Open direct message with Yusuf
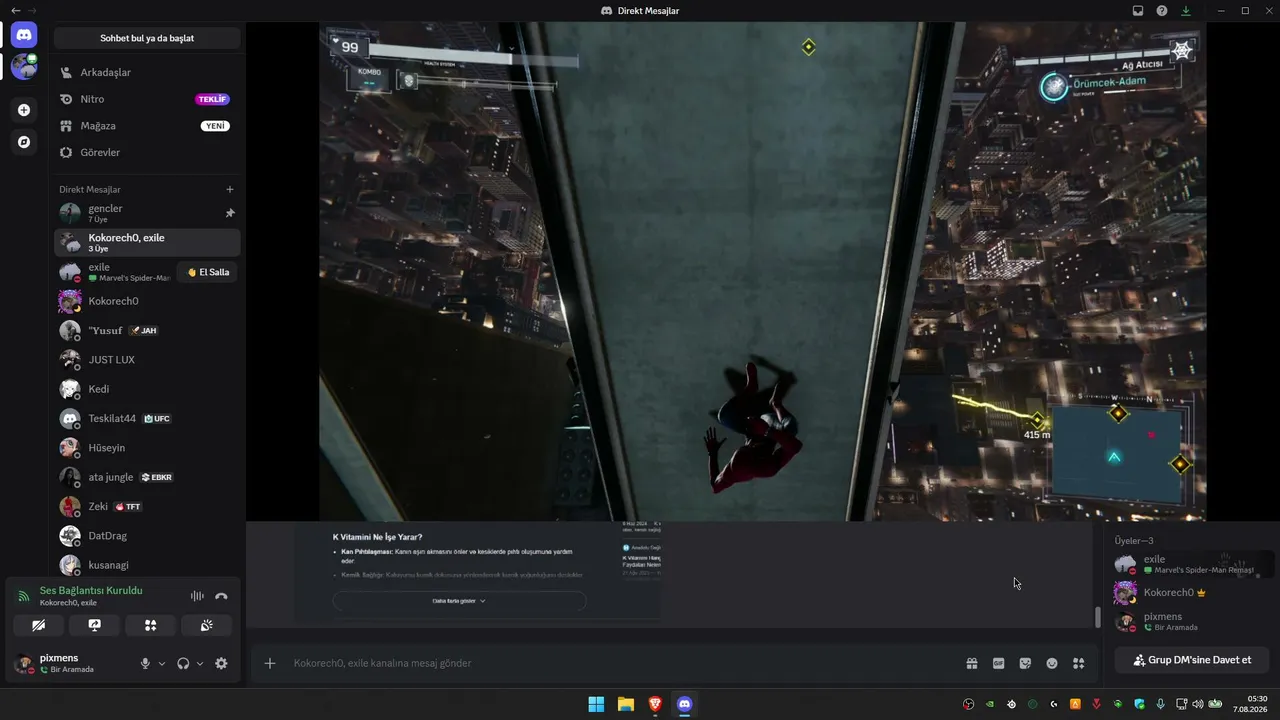This screenshot has width=1280, height=720. pyautogui.click(x=147, y=330)
